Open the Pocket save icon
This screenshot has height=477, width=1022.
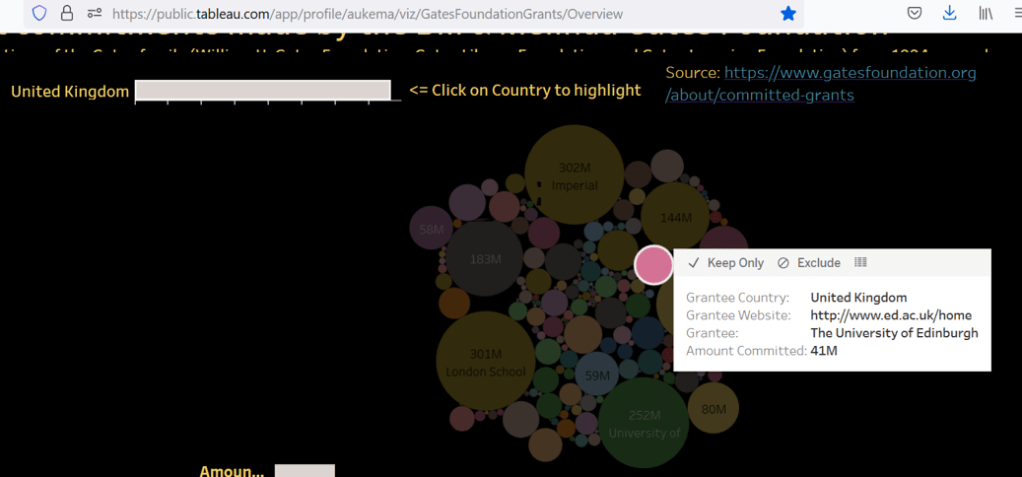[914, 14]
